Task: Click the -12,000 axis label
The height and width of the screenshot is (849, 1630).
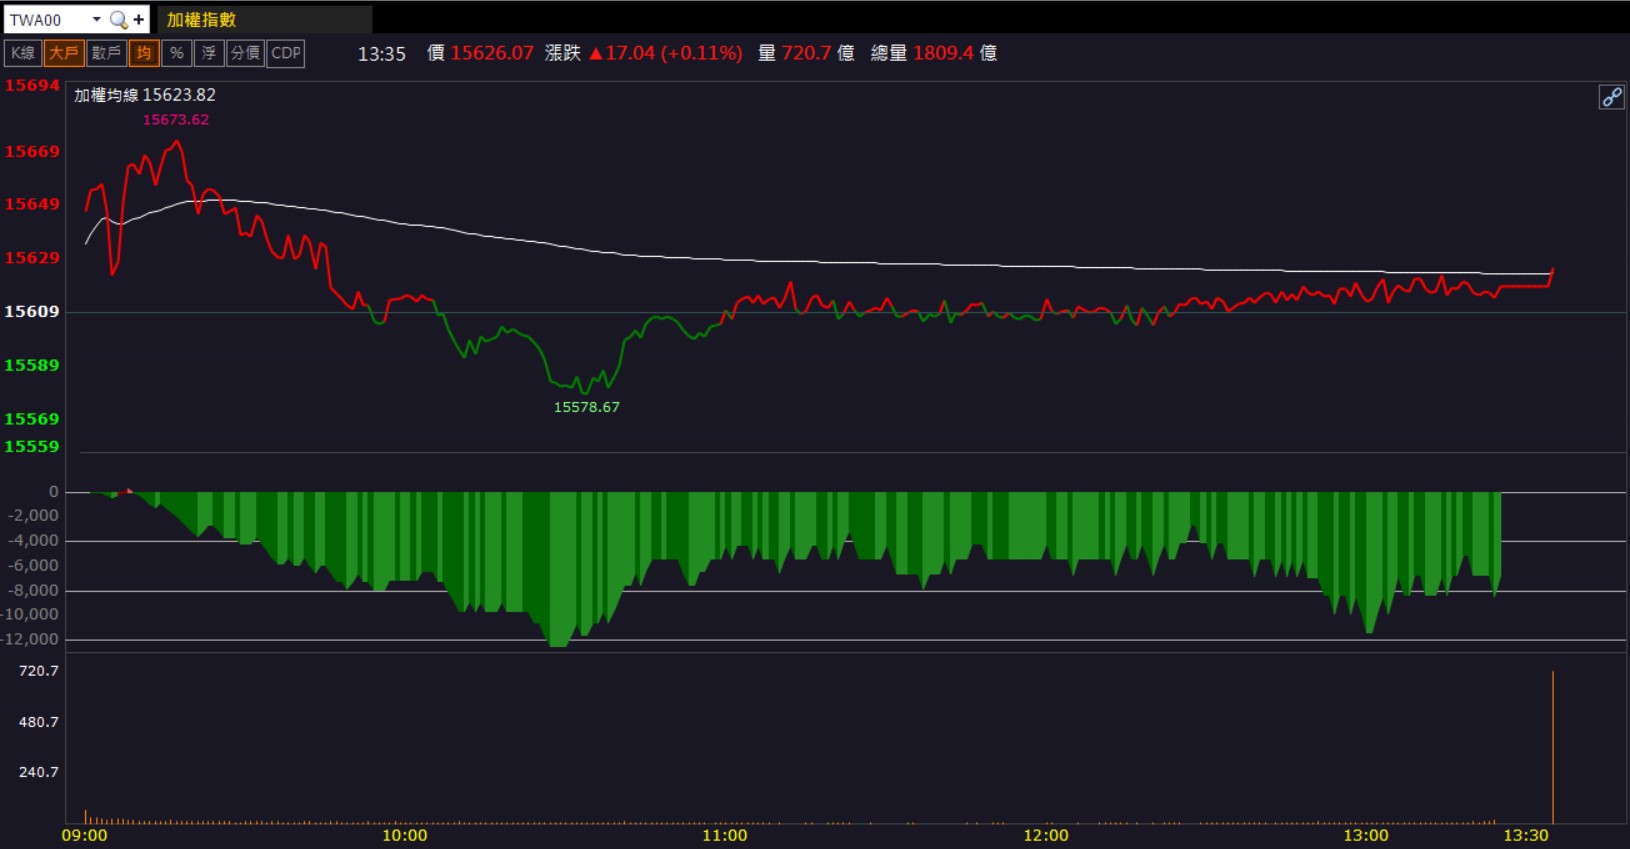Action: click(x=31, y=639)
